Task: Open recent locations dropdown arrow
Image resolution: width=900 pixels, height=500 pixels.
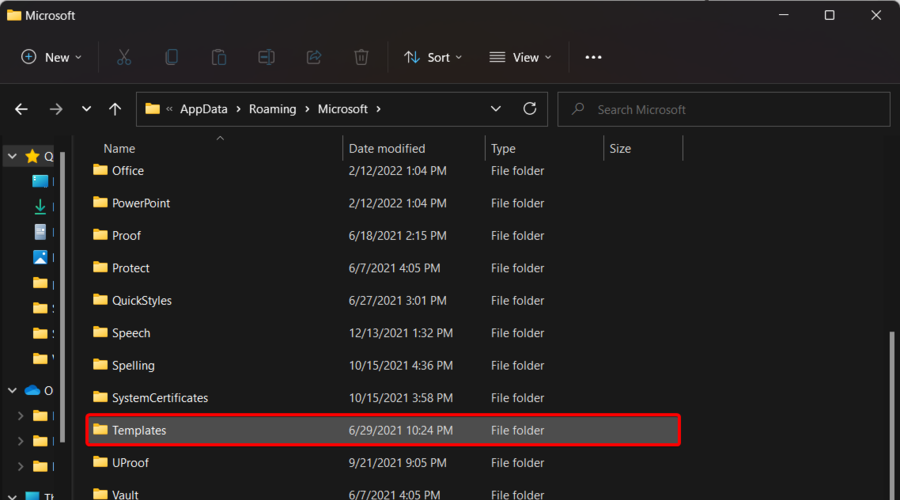Action: coord(86,109)
